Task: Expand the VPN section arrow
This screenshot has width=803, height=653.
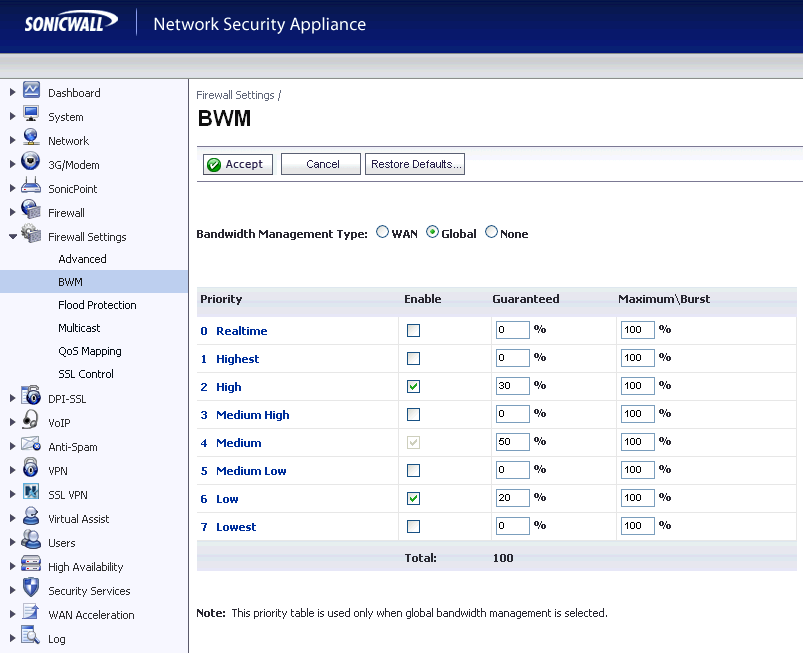Action: pyautogui.click(x=12, y=470)
